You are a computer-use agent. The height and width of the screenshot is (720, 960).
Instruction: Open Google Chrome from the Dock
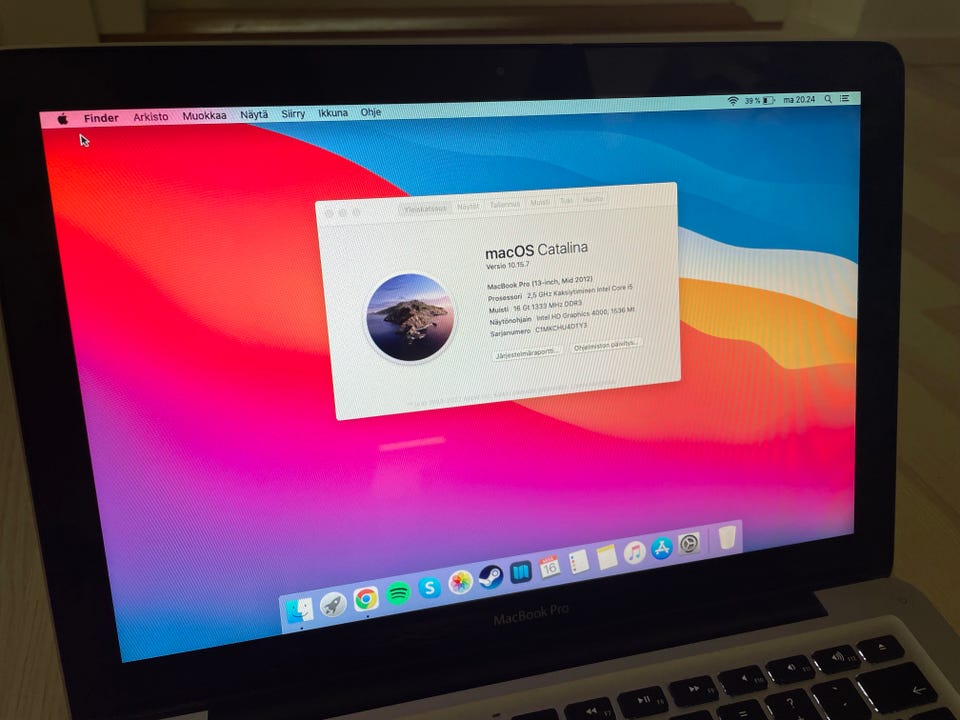click(x=366, y=599)
